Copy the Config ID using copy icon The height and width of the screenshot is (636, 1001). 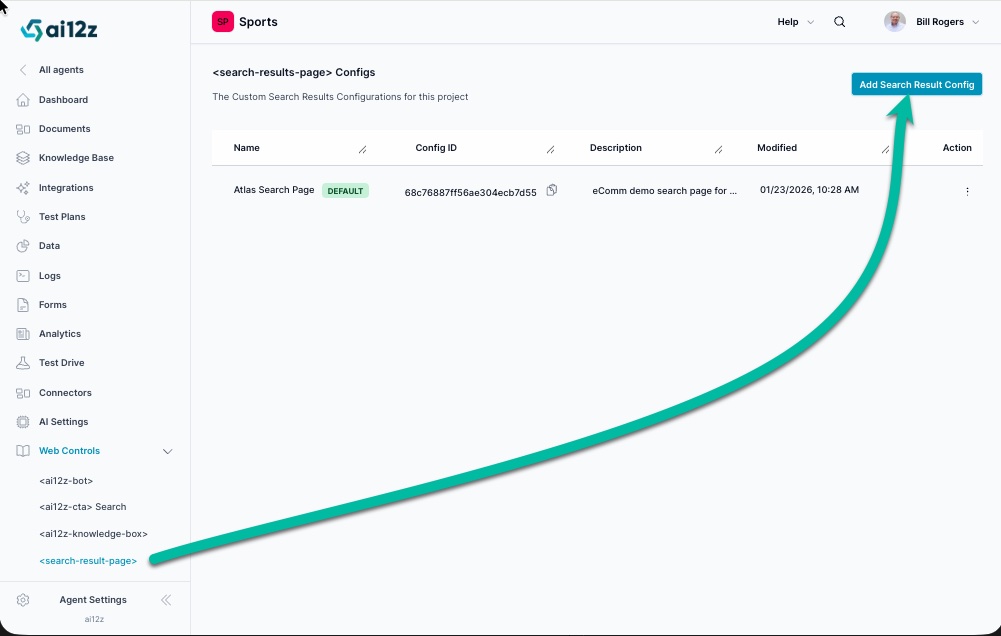point(552,190)
